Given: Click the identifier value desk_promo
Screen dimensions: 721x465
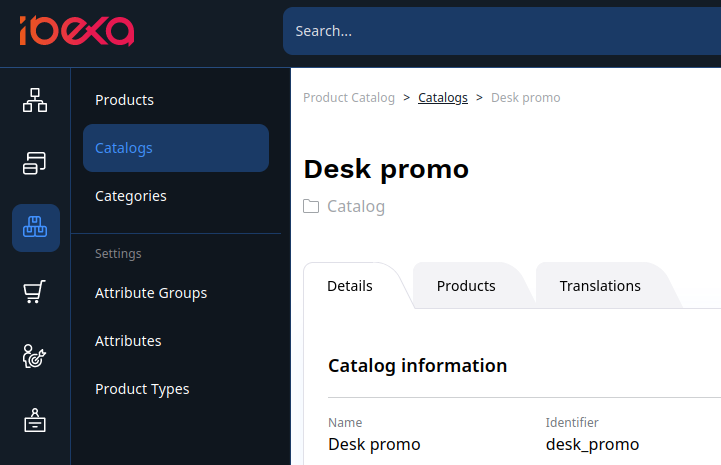Looking at the screenshot, I should pos(592,444).
